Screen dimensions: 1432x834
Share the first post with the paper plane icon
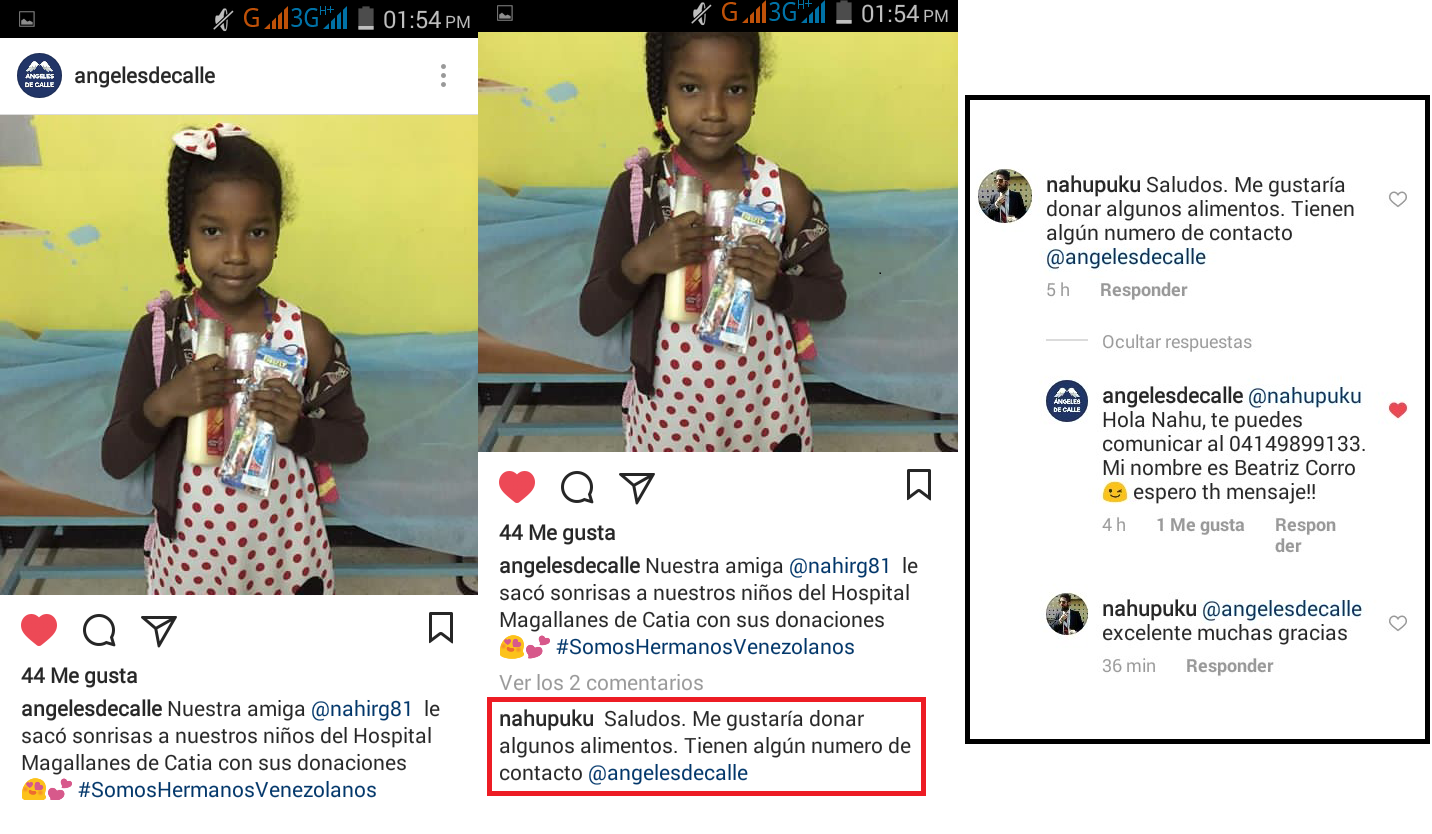tap(159, 629)
